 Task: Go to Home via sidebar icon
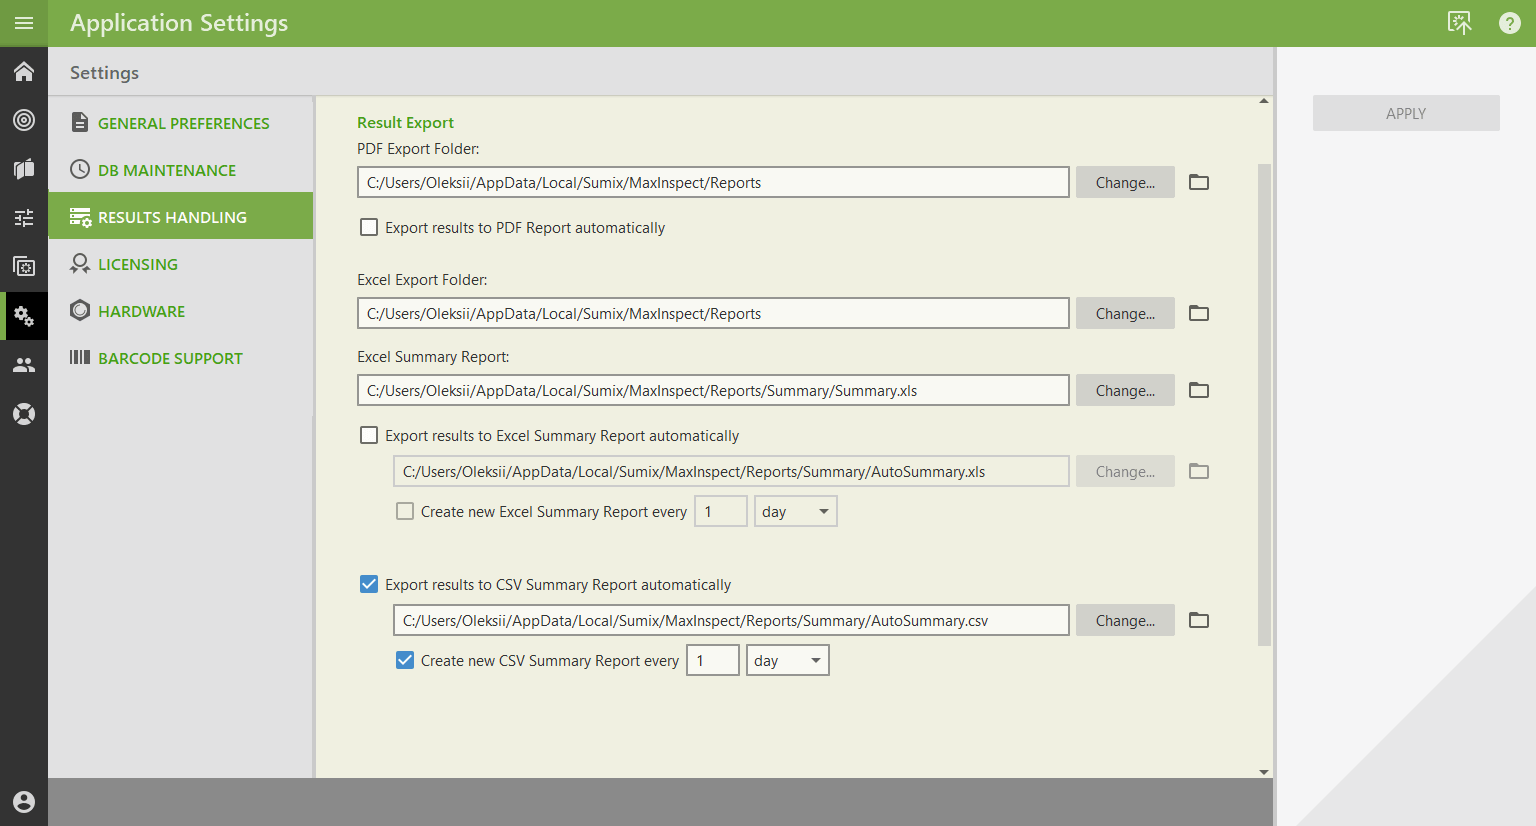[x=24, y=72]
